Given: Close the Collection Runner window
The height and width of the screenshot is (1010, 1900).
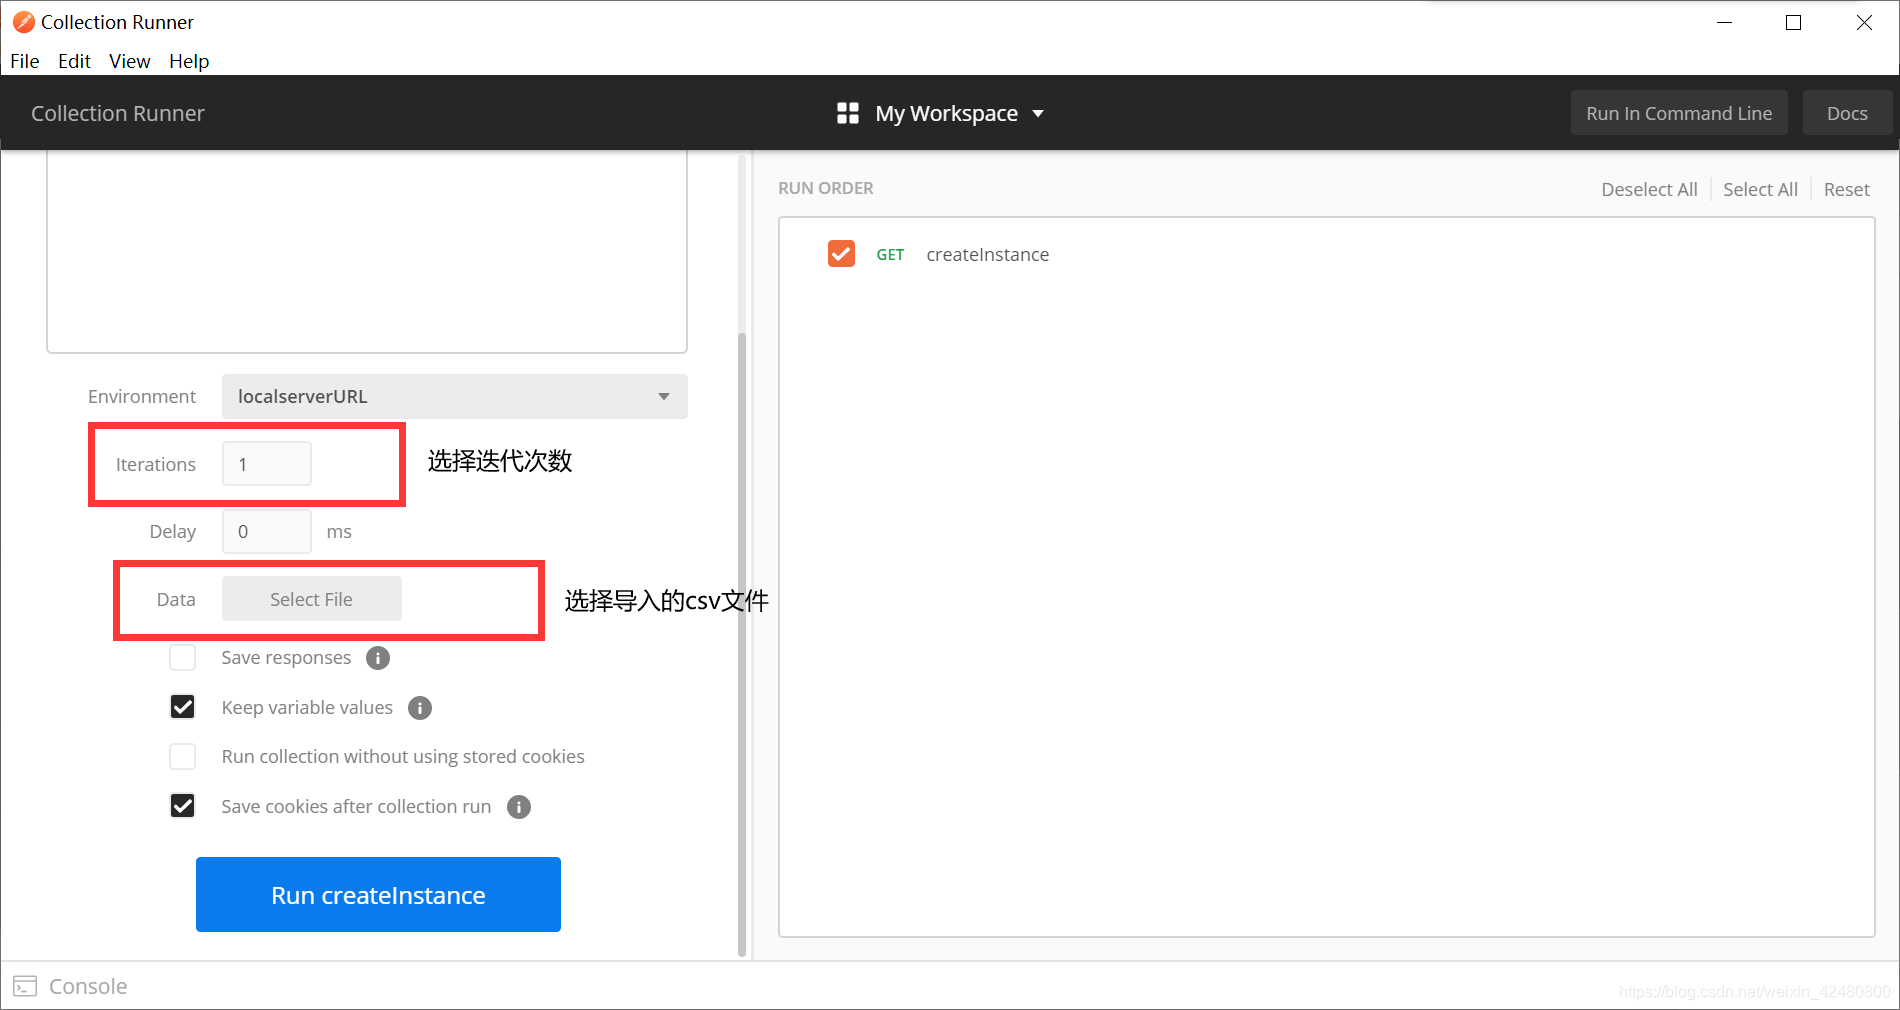Looking at the screenshot, I should pyautogui.click(x=1864, y=22).
